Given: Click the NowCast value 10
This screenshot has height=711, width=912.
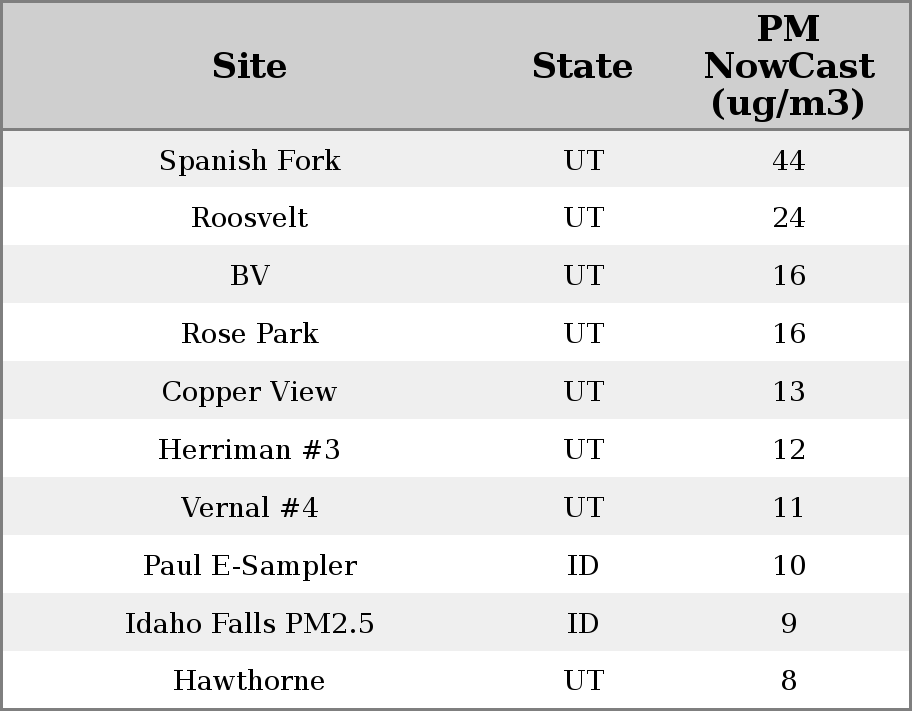Looking at the screenshot, I should point(788,565).
